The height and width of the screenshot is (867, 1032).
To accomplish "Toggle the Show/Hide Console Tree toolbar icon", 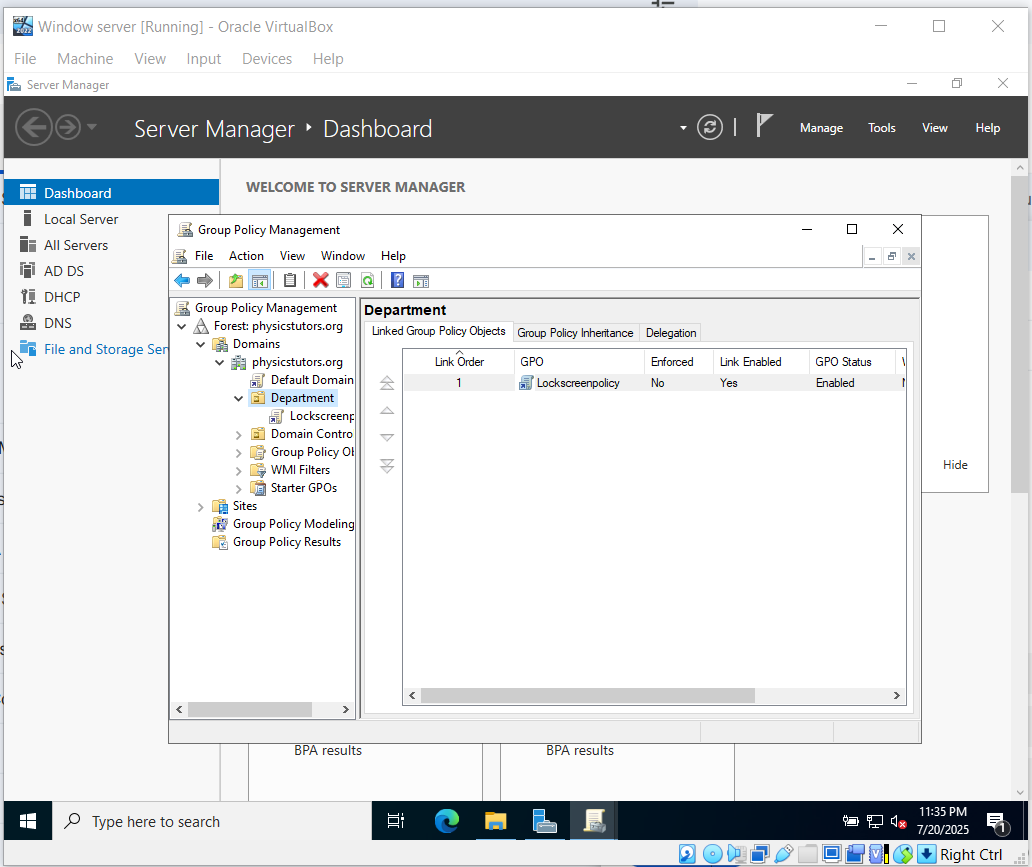I will pos(260,280).
